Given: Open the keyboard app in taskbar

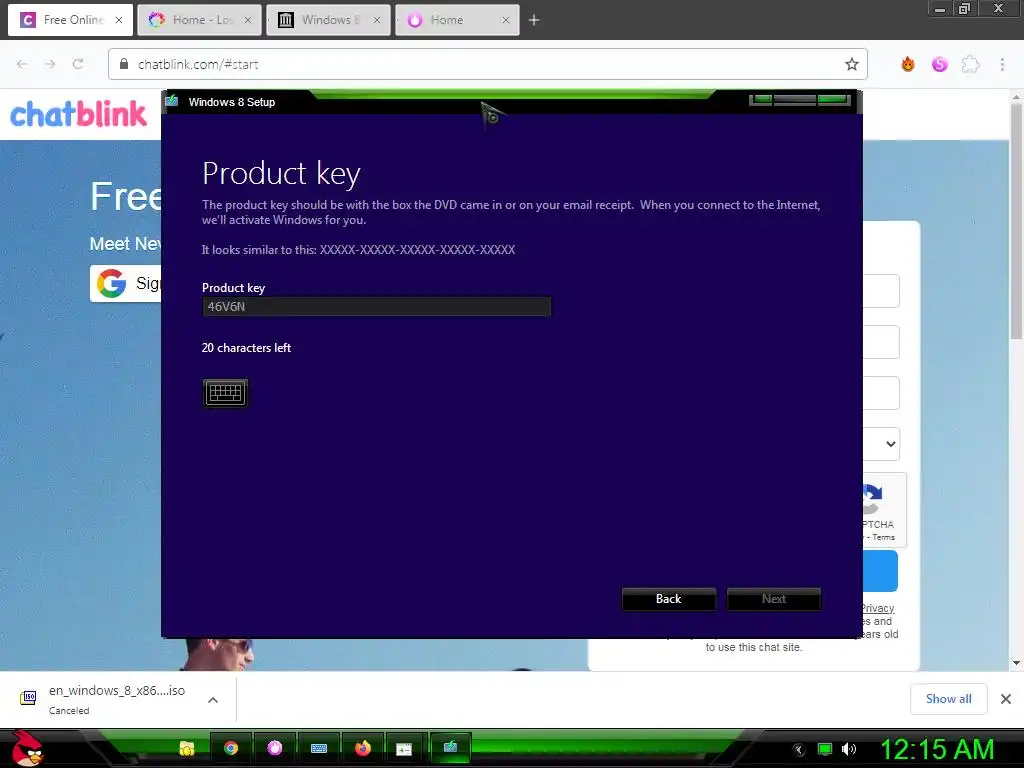Looking at the screenshot, I should [319, 748].
